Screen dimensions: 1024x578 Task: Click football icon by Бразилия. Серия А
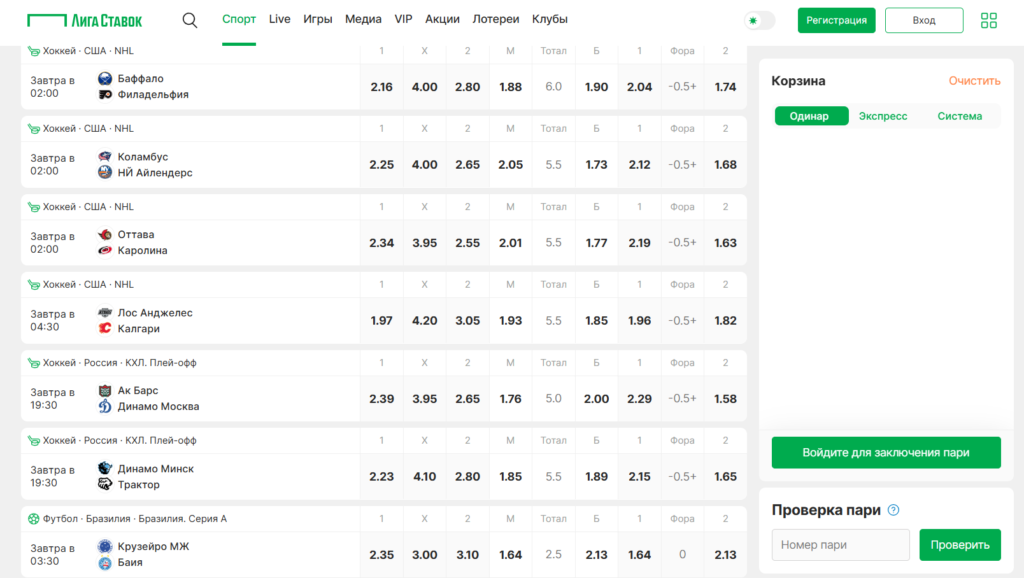(33, 519)
